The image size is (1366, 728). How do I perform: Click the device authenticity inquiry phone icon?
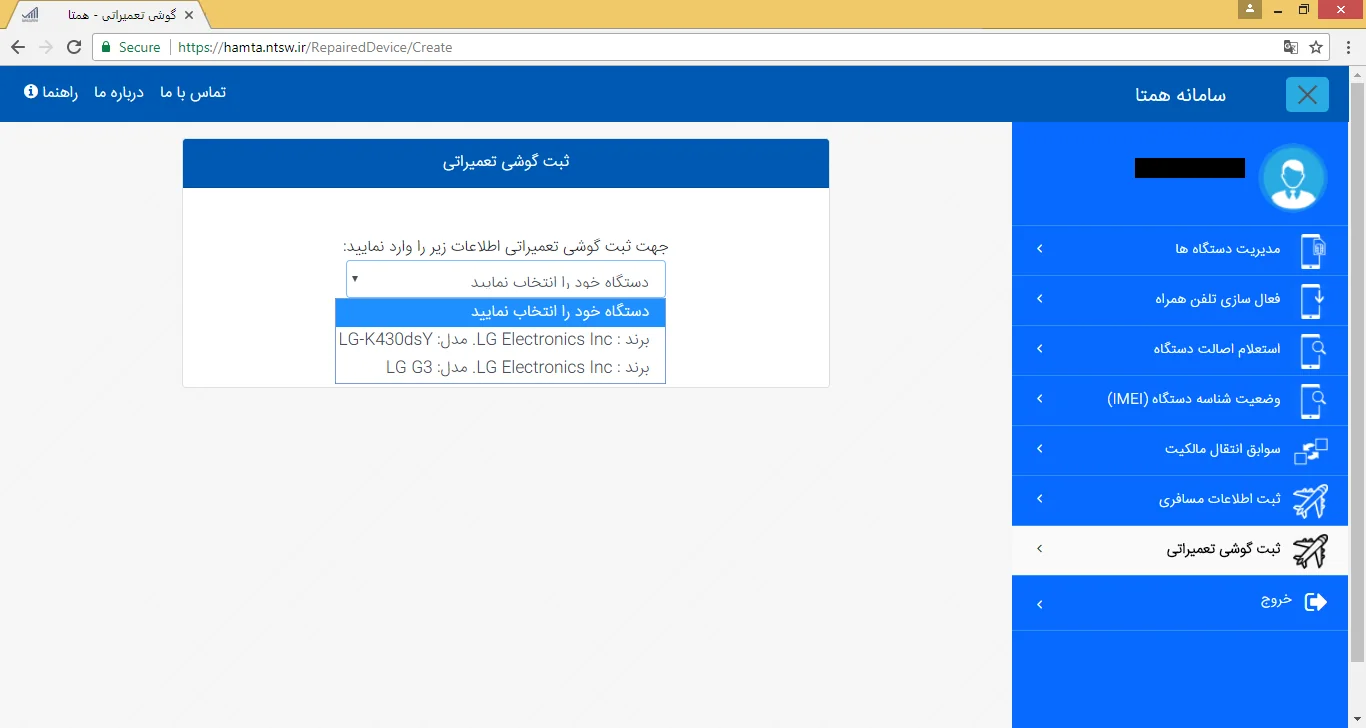(x=1313, y=350)
